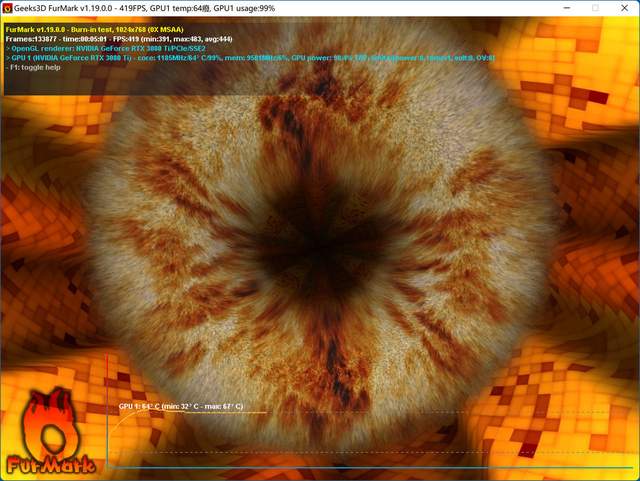The height and width of the screenshot is (481, 640).
Task: Click the 'OpenGL renderer' info line
Action: click(x=106, y=49)
